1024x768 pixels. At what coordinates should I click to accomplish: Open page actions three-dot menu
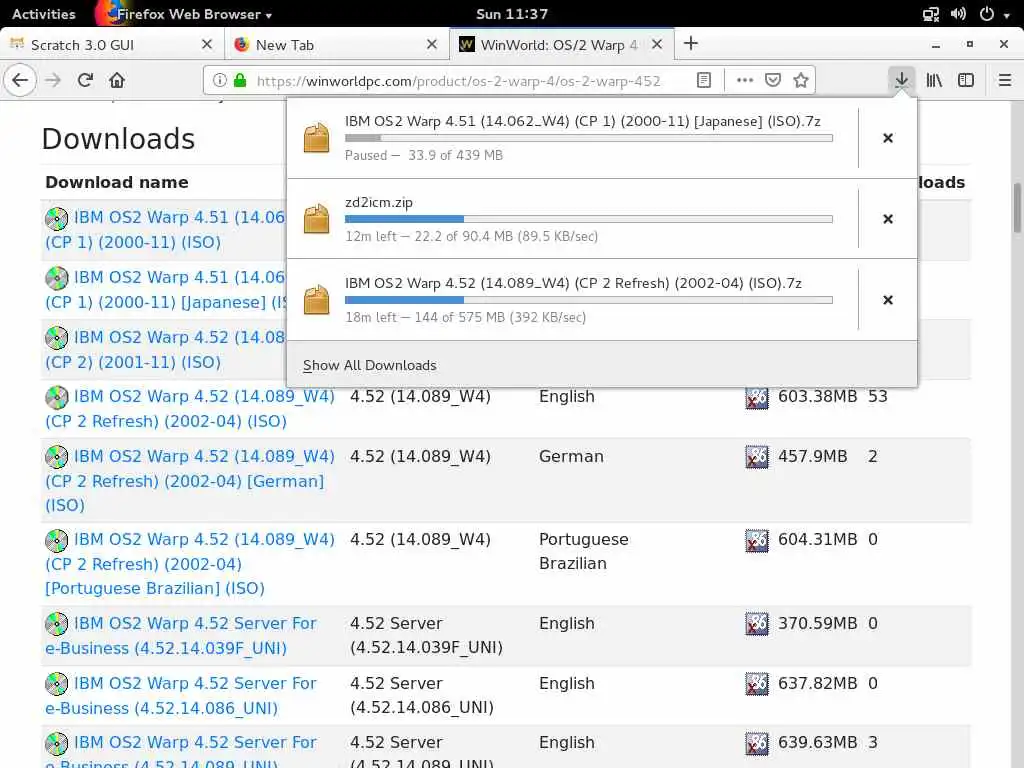pos(744,80)
